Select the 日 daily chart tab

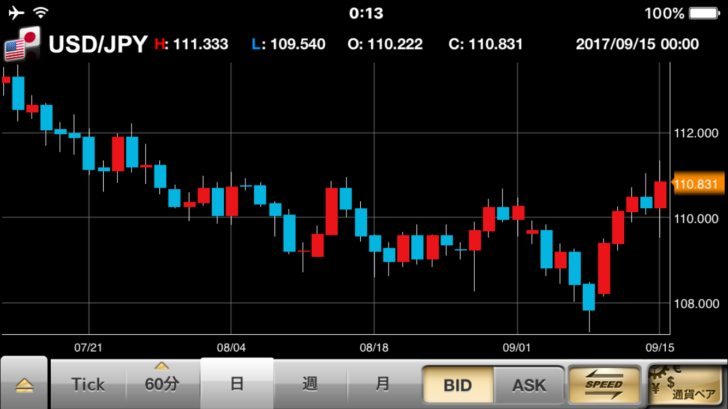click(x=237, y=384)
